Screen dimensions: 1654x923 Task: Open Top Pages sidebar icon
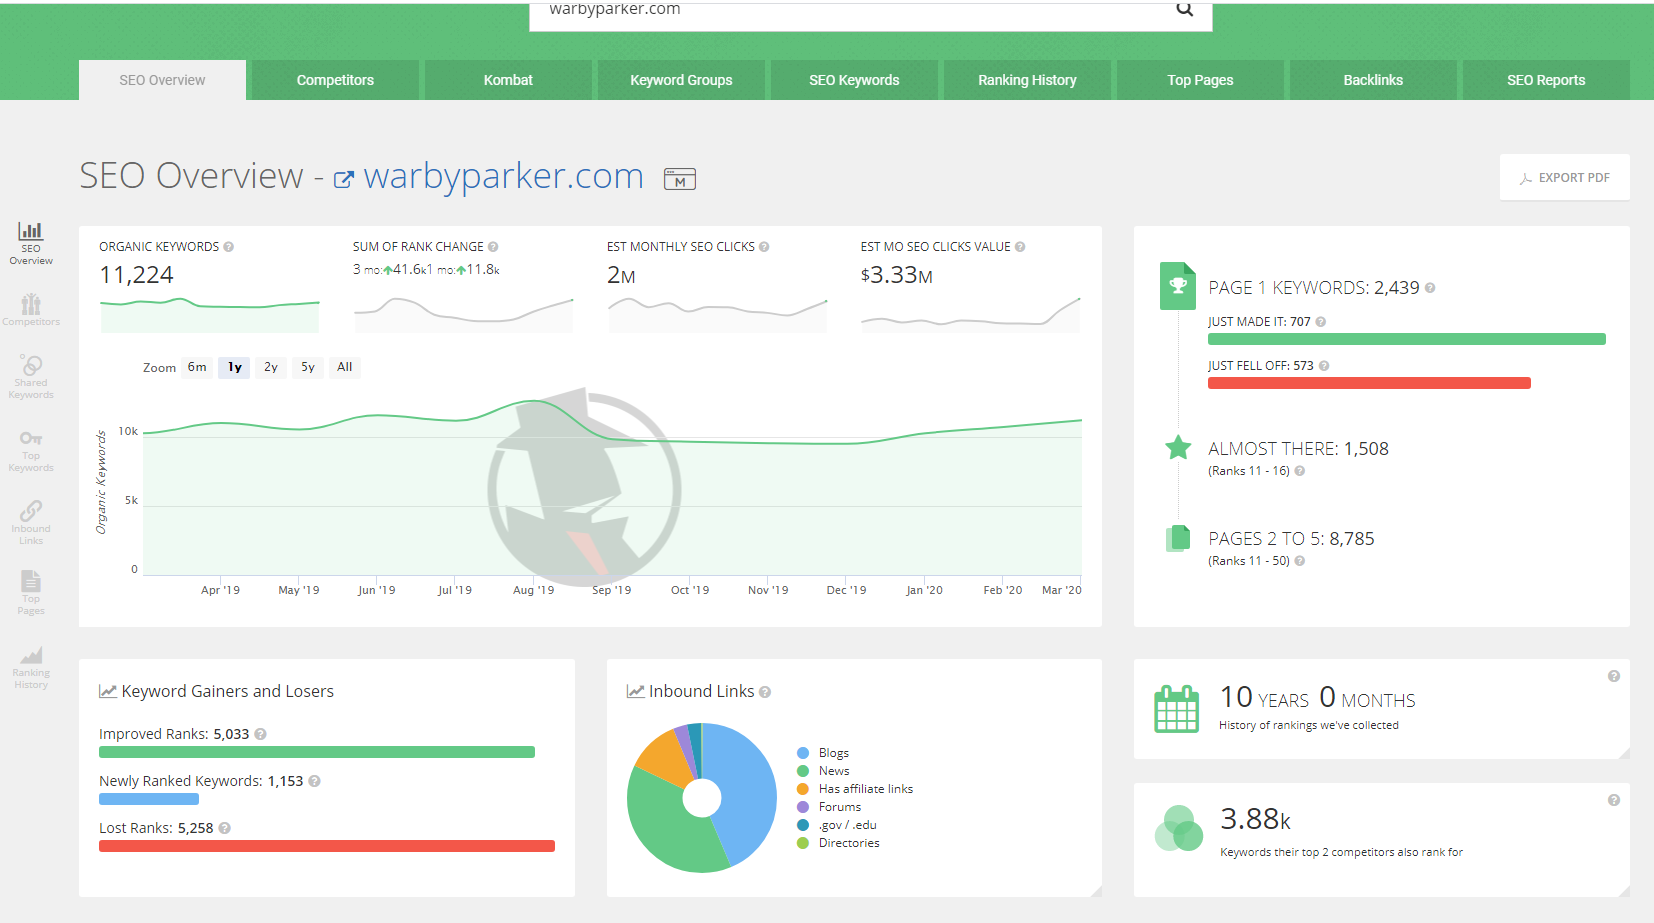(31, 592)
